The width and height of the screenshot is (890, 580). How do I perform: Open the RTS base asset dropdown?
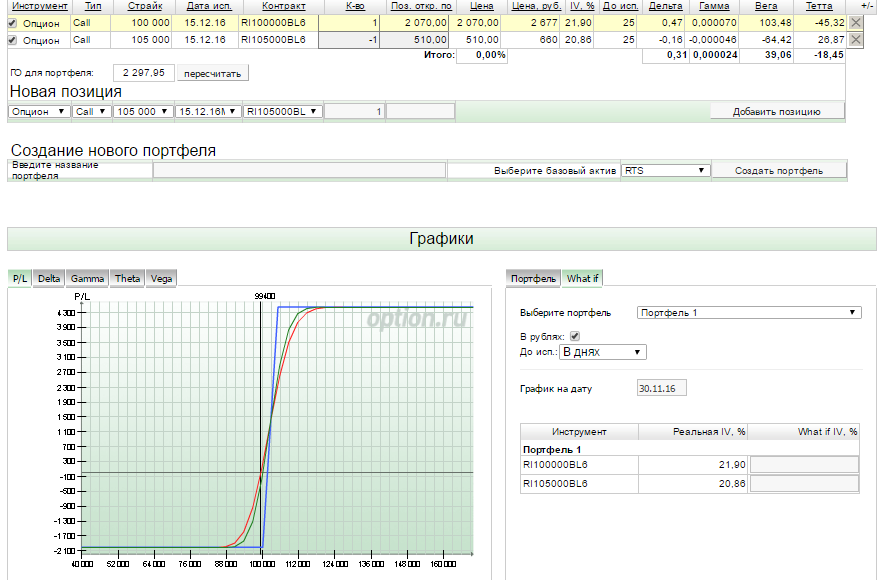coord(665,171)
